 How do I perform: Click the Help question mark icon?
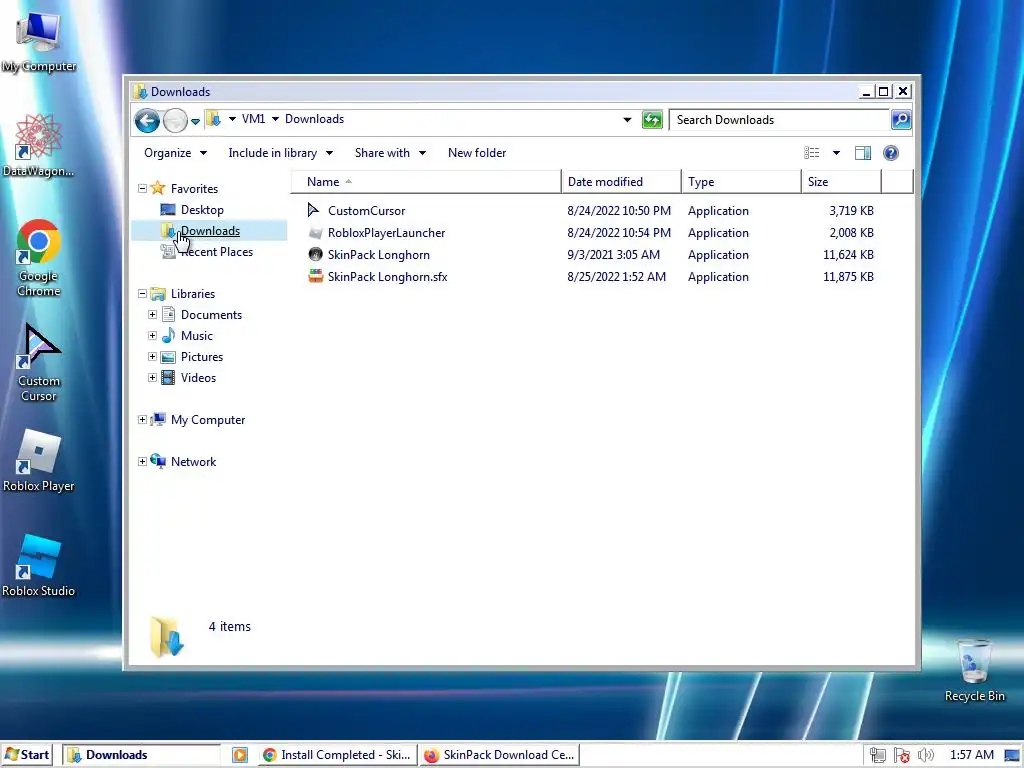point(891,153)
